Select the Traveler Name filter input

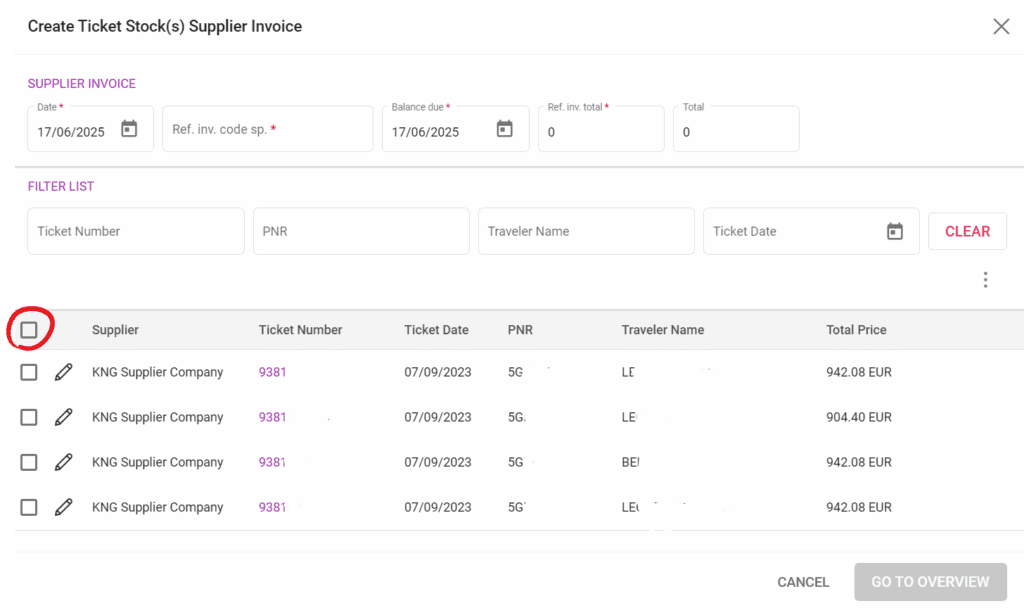pyautogui.click(x=585, y=231)
